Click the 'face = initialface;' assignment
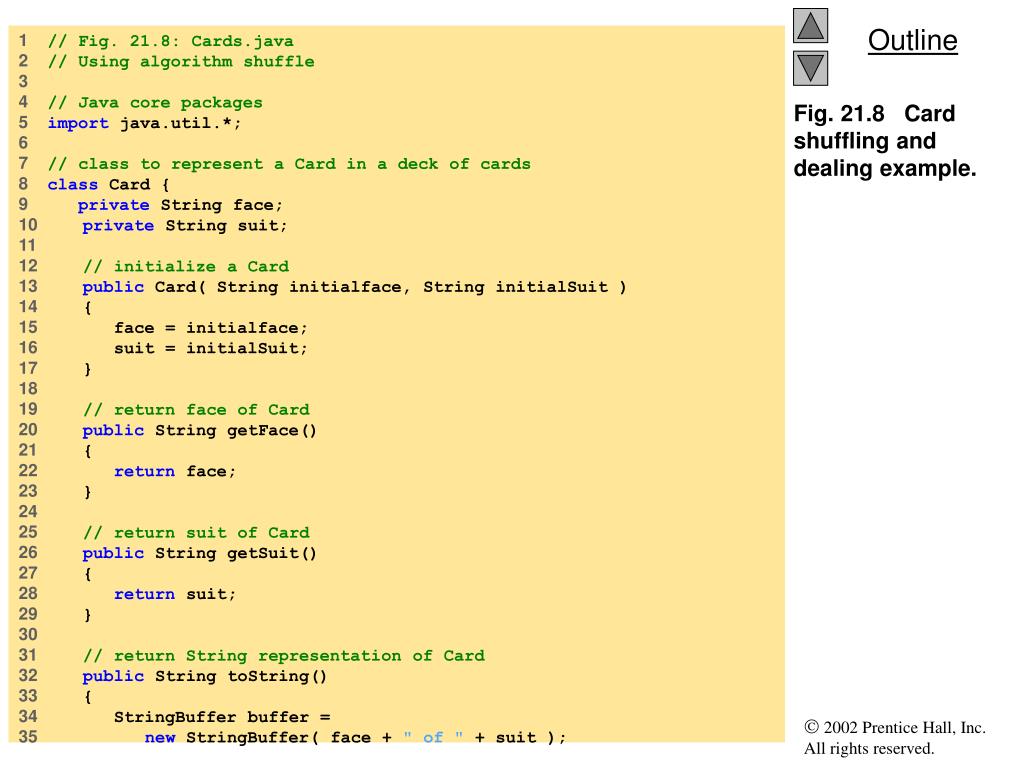Screen dimensions: 1024x768 pos(210,328)
